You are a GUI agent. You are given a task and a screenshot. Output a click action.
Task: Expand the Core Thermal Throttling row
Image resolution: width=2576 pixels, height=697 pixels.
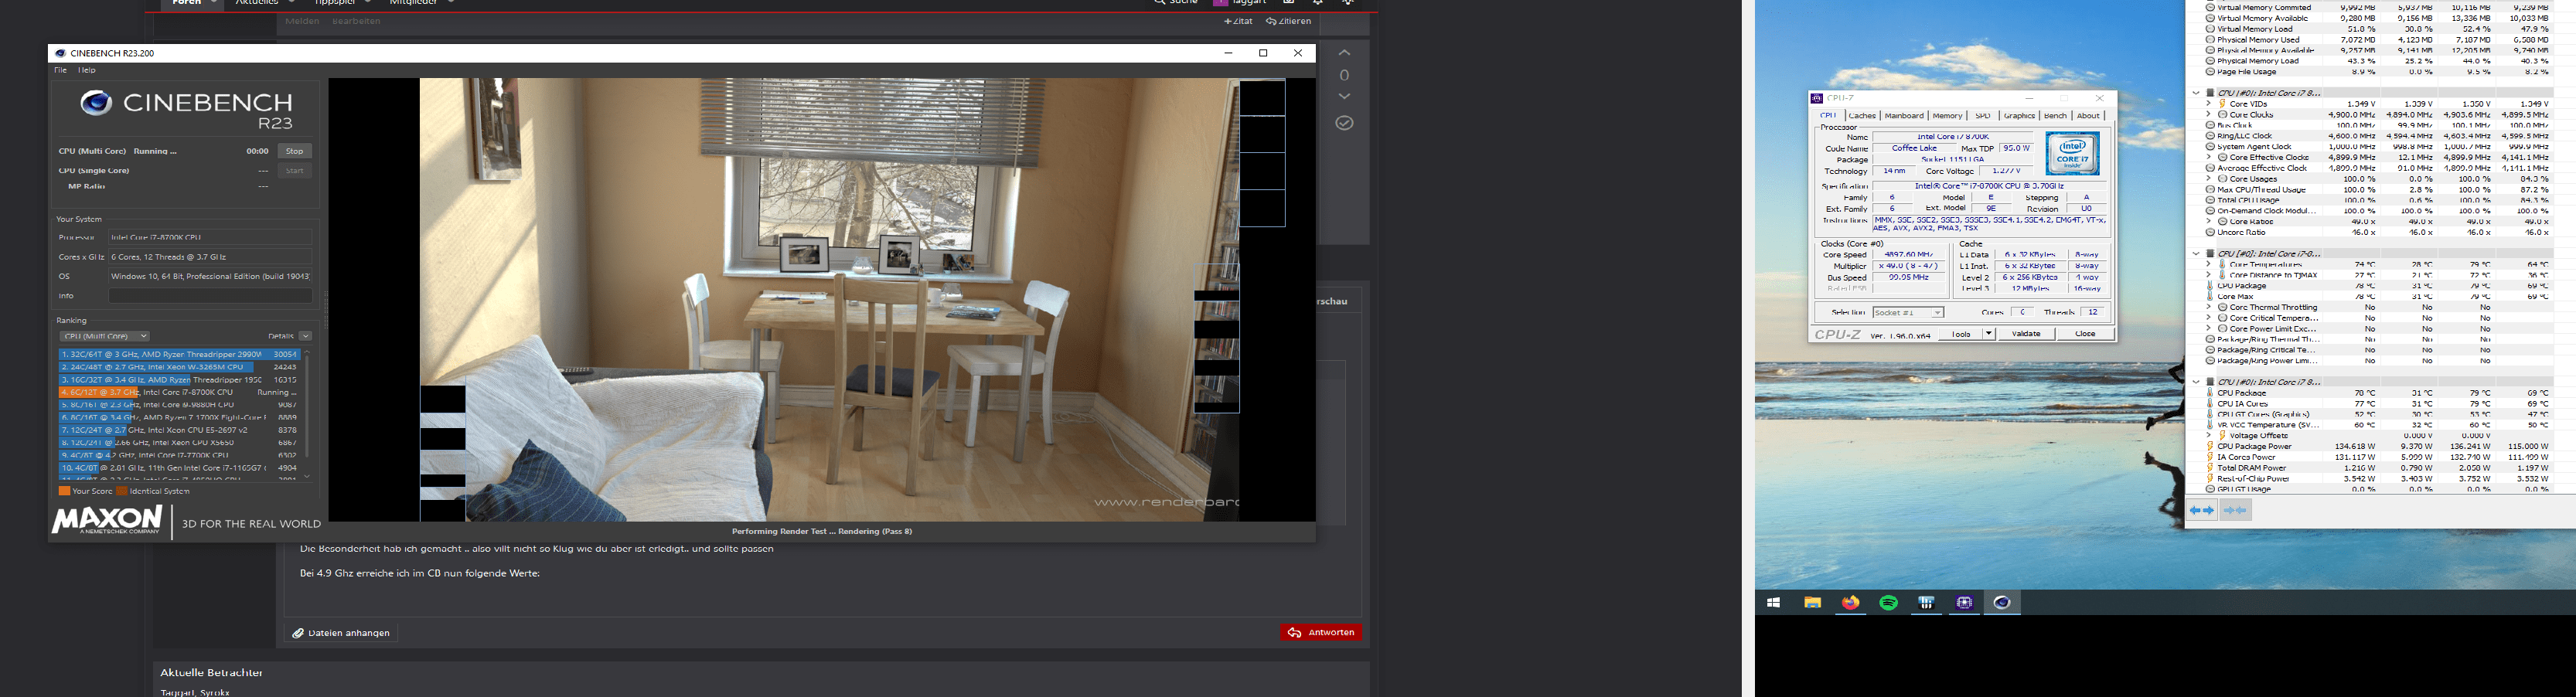[2208, 307]
